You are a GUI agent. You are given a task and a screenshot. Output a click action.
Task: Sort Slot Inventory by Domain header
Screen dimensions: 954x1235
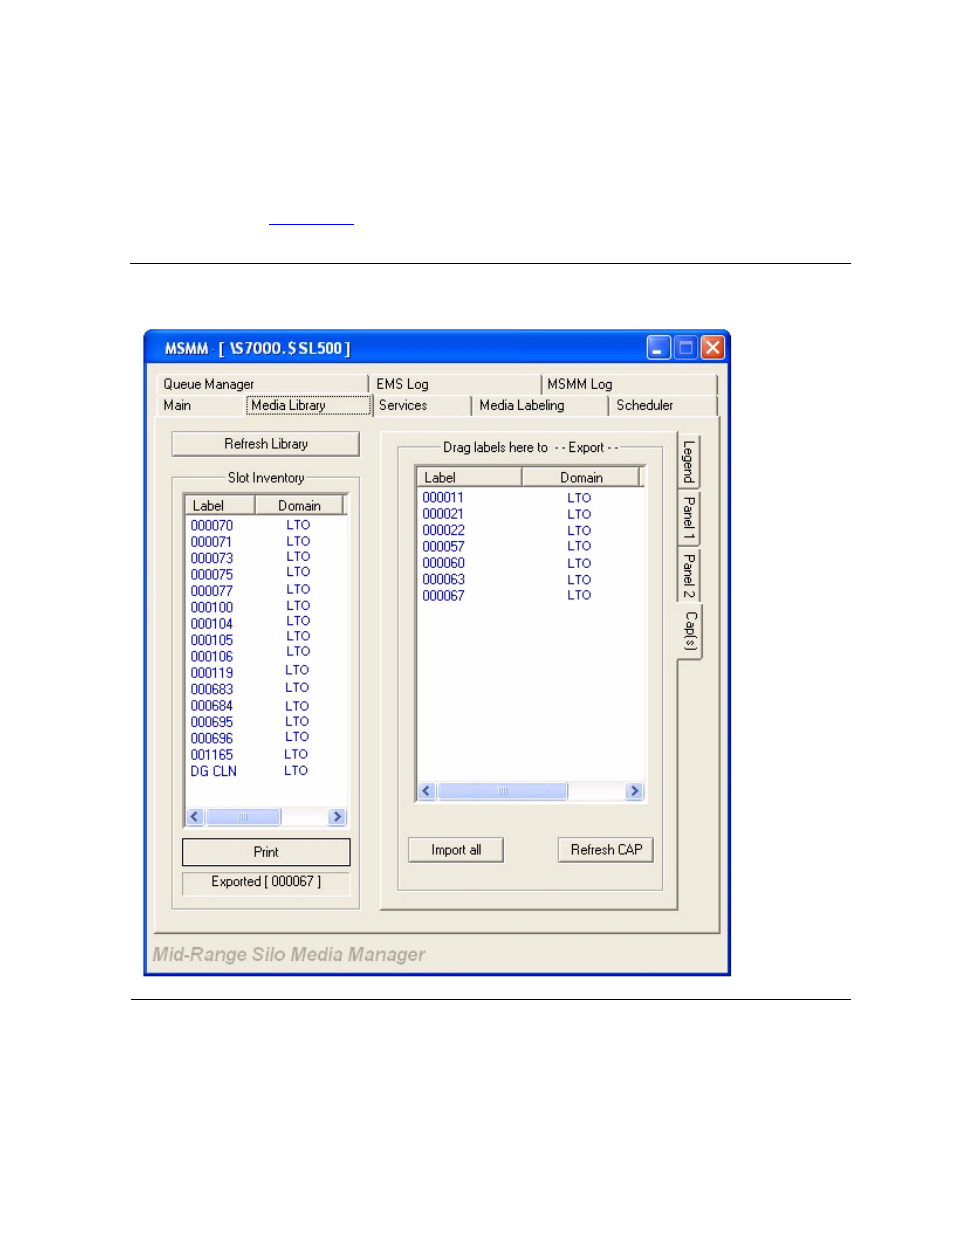click(299, 506)
